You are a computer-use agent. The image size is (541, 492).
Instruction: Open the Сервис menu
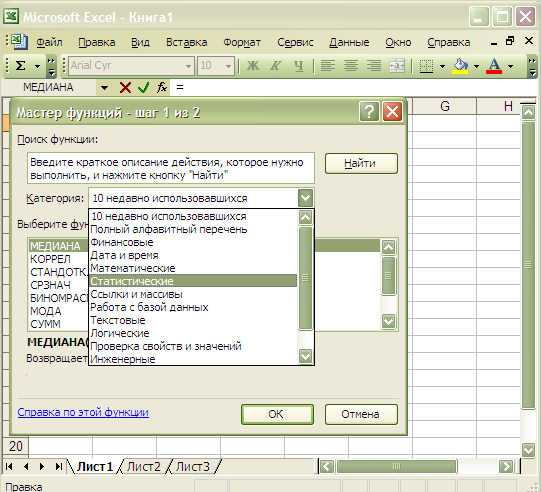tap(295, 42)
